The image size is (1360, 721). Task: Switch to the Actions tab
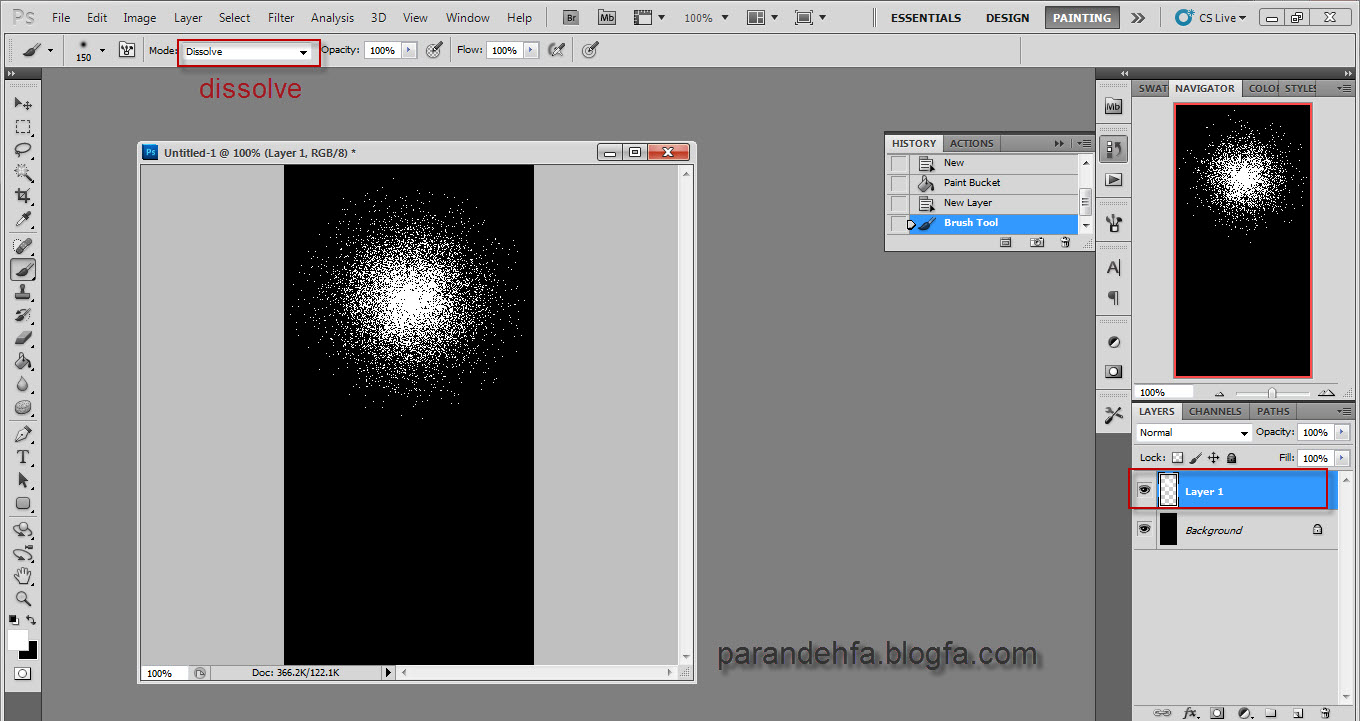tap(971, 143)
